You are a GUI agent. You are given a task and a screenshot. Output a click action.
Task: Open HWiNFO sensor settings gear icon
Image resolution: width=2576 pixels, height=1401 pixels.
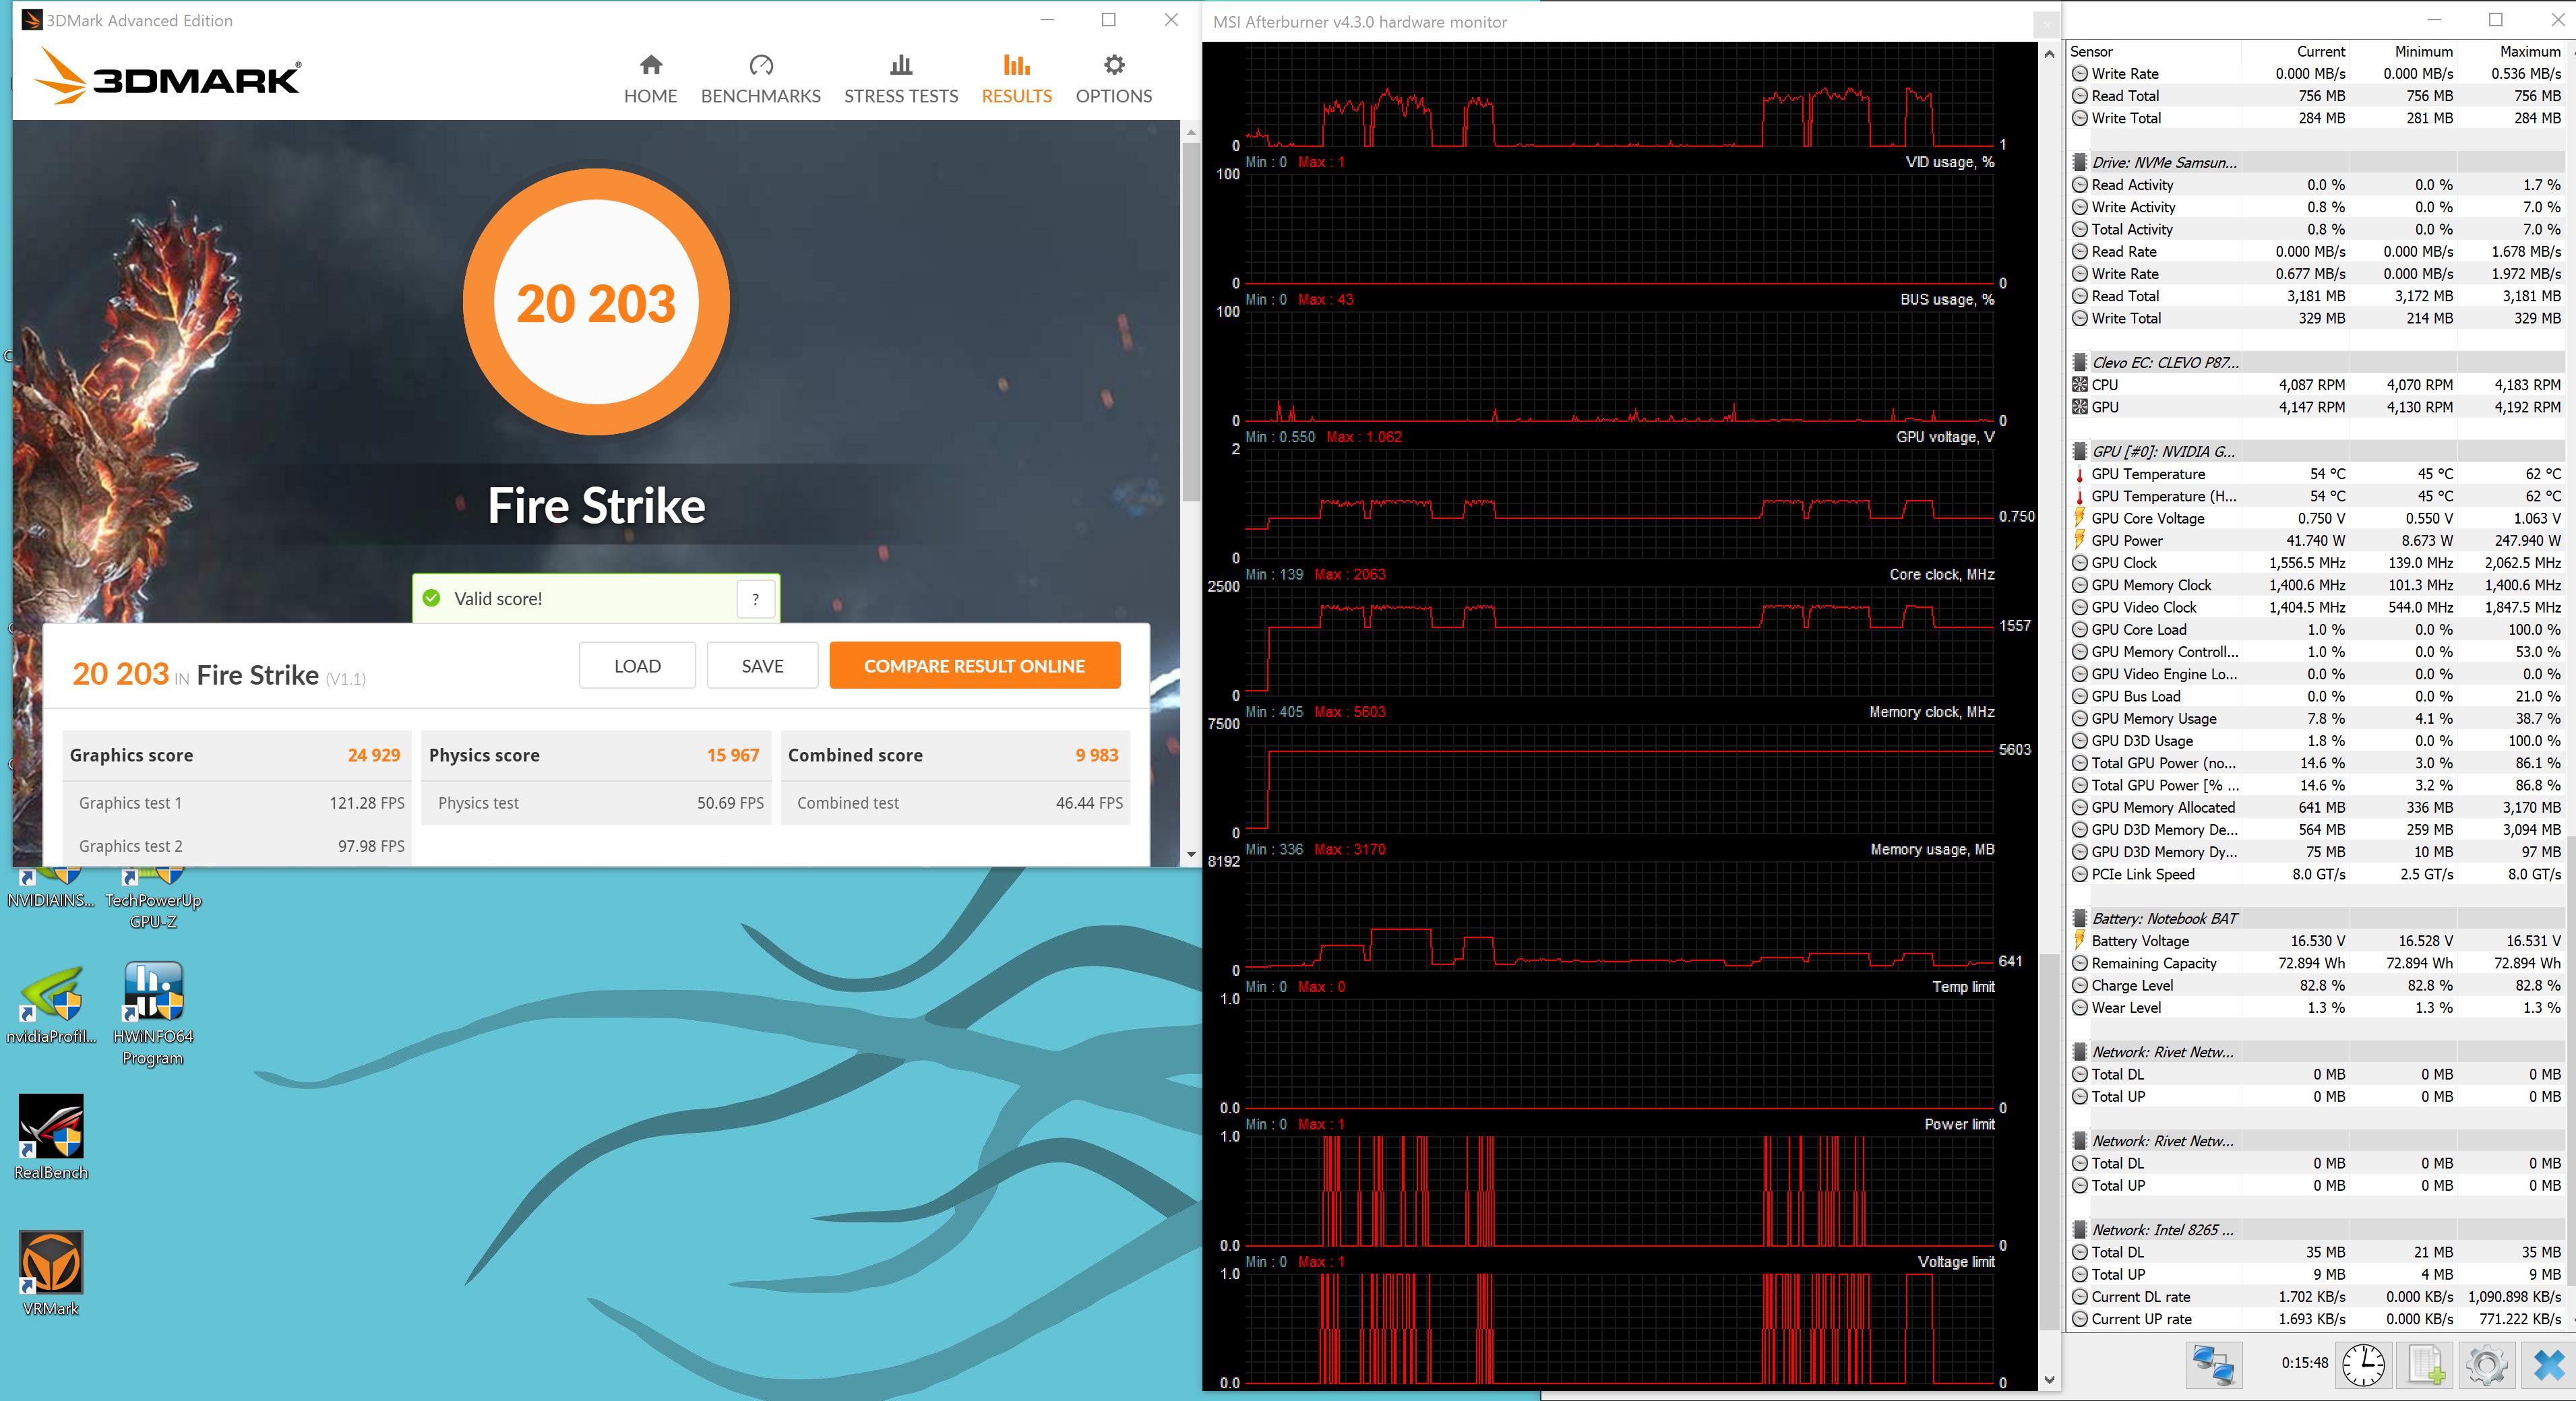[2487, 1364]
